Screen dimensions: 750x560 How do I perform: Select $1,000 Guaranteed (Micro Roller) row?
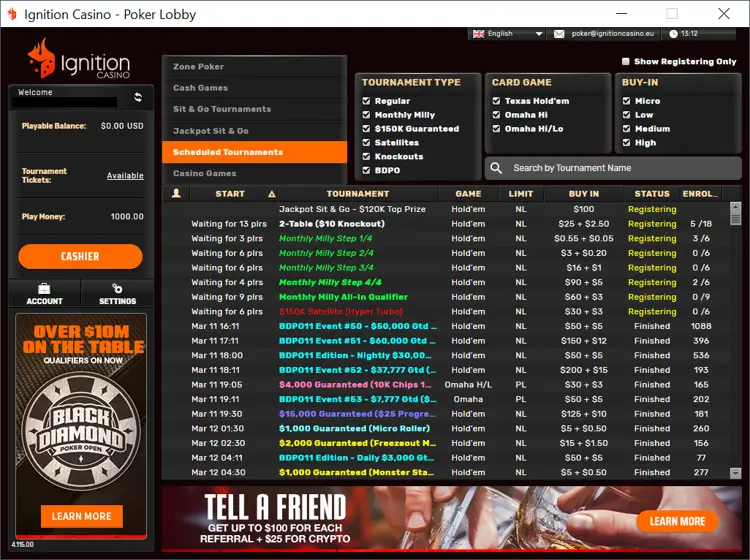point(446,428)
